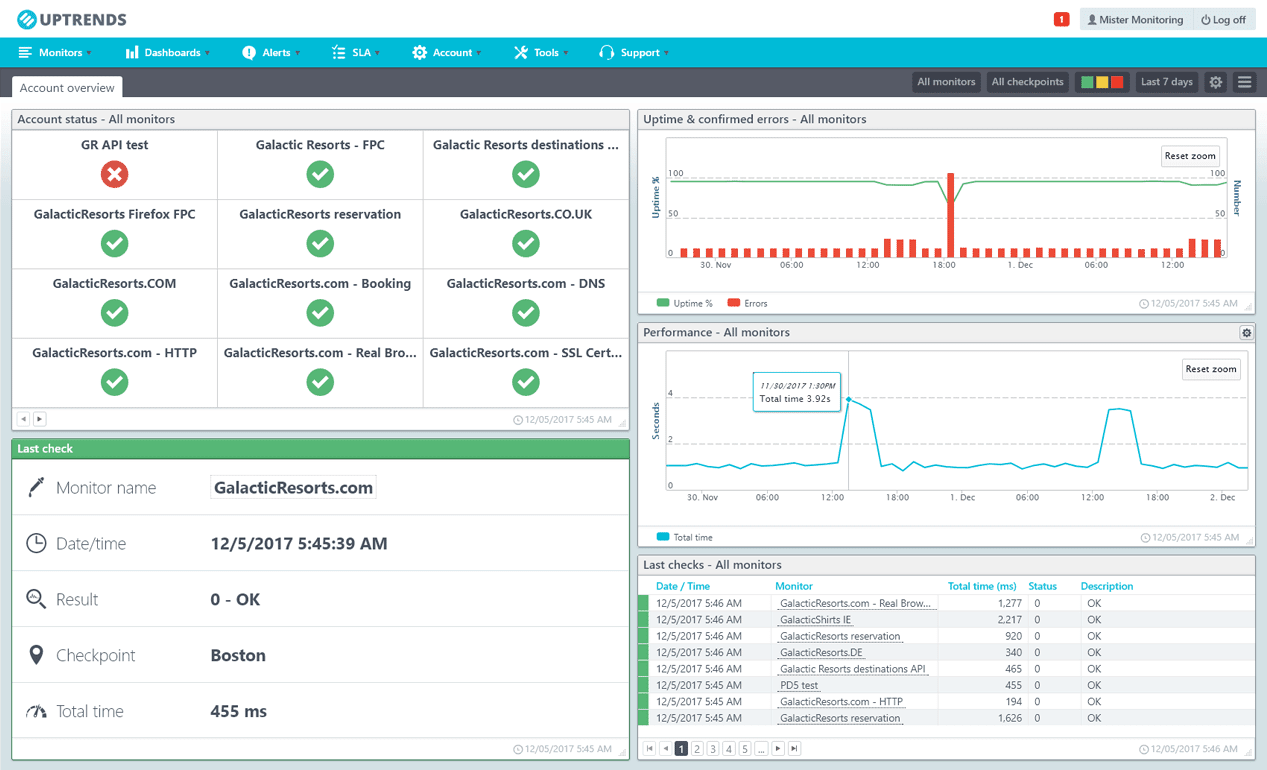Go to page 3 of Last checks
The width and height of the screenshot is (1267, 770).
713,748
